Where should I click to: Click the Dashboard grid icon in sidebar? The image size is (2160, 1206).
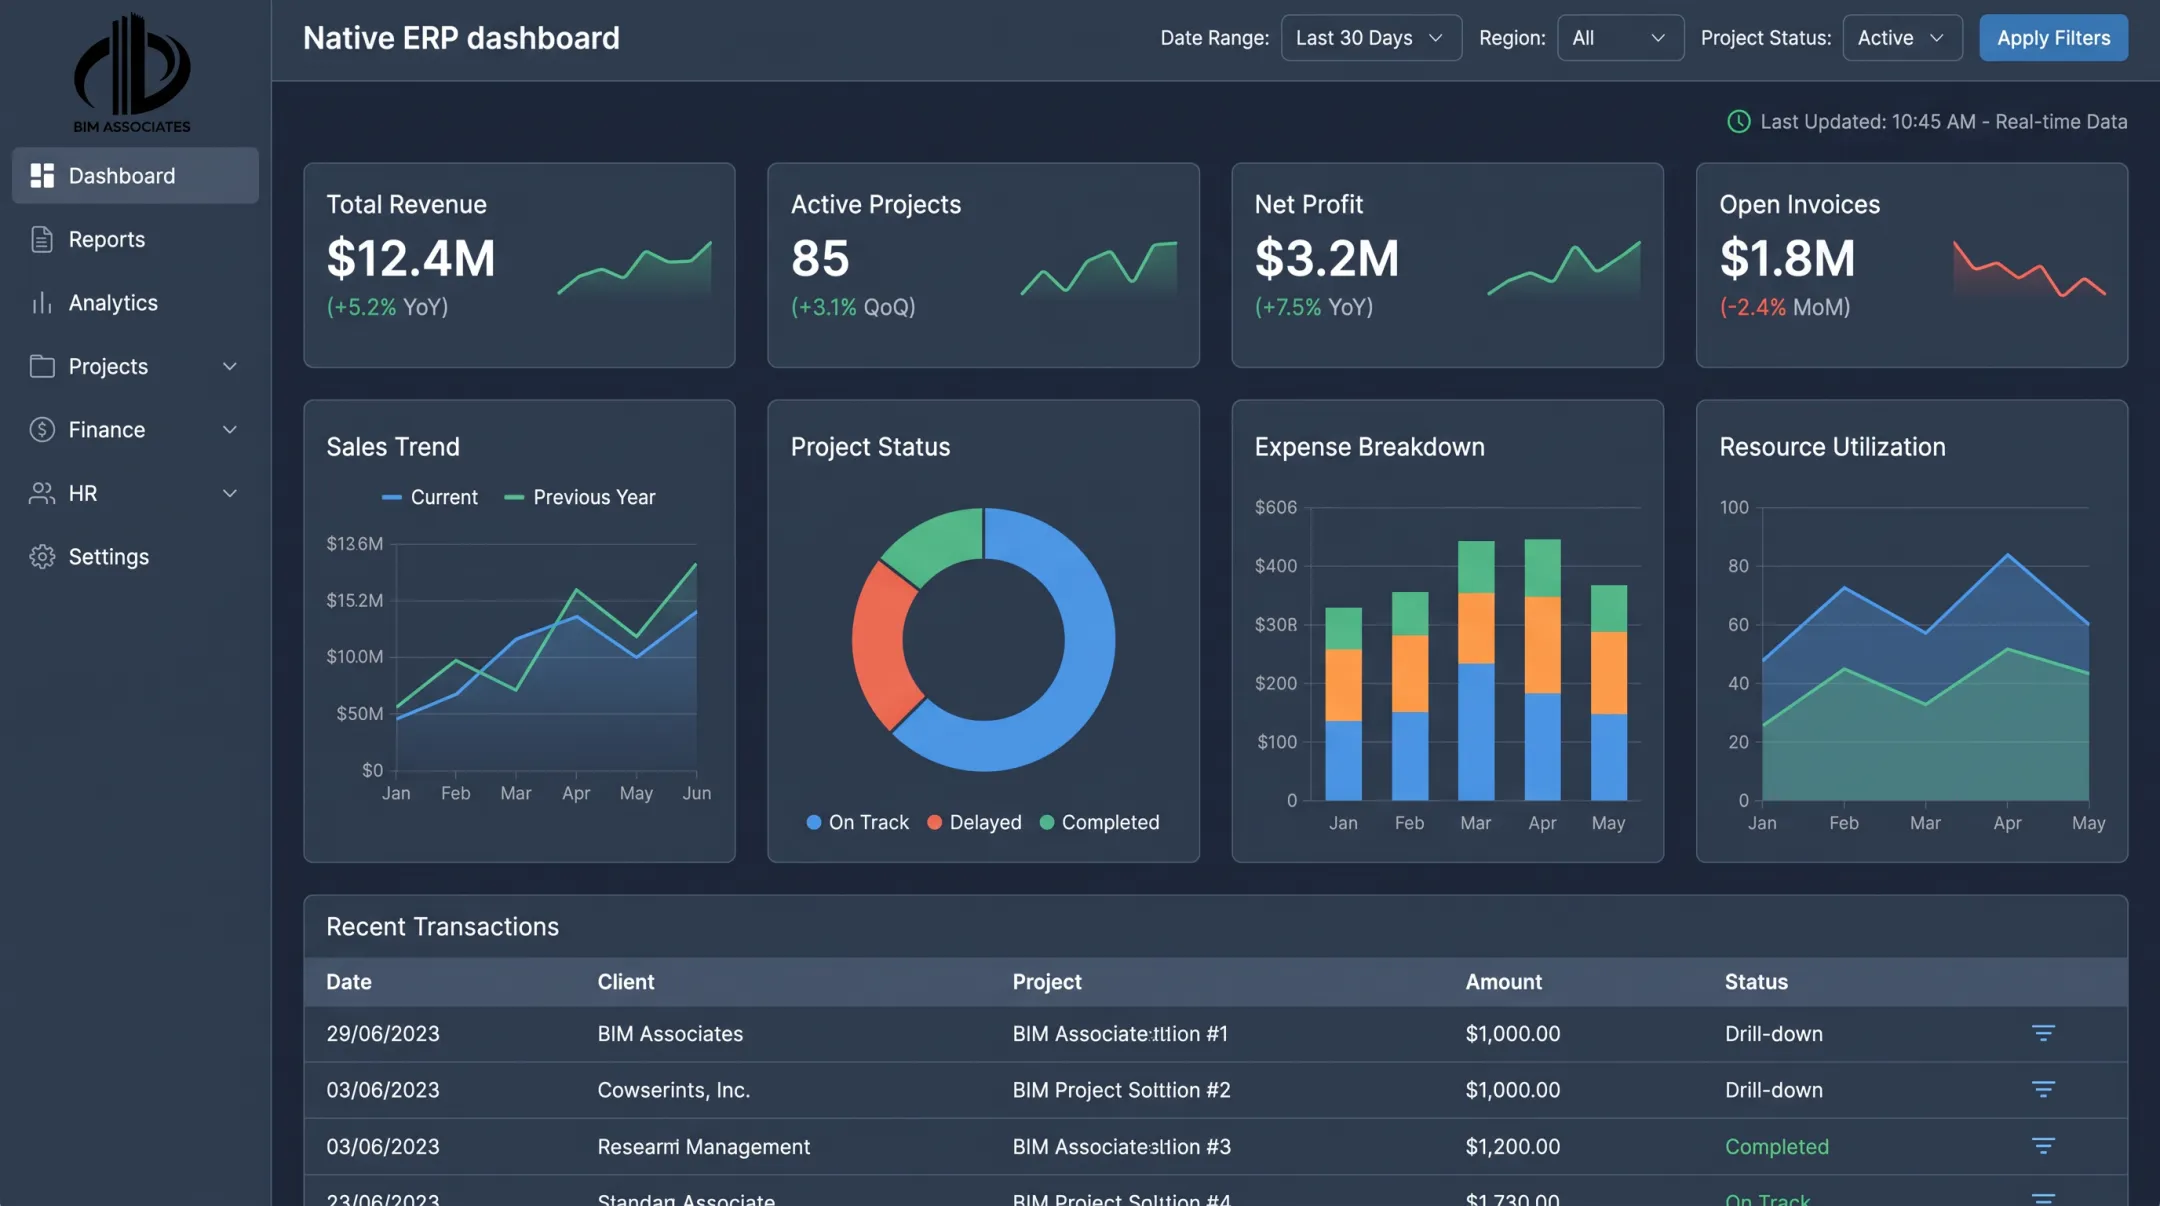pos(42,176)
